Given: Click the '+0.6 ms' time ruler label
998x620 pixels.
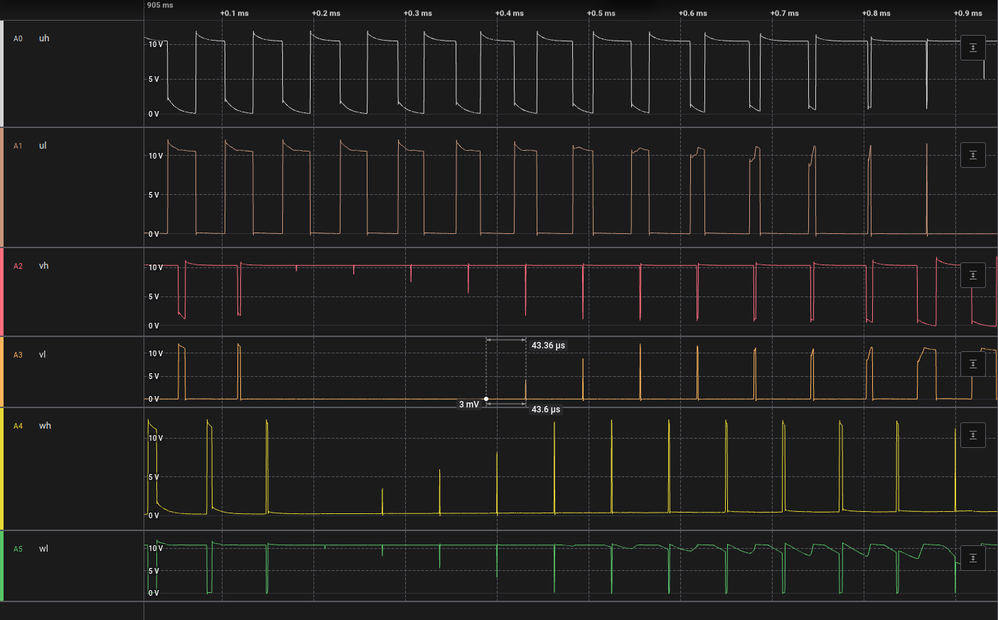Looking at the screenshot, I should [x=692, y=13].
